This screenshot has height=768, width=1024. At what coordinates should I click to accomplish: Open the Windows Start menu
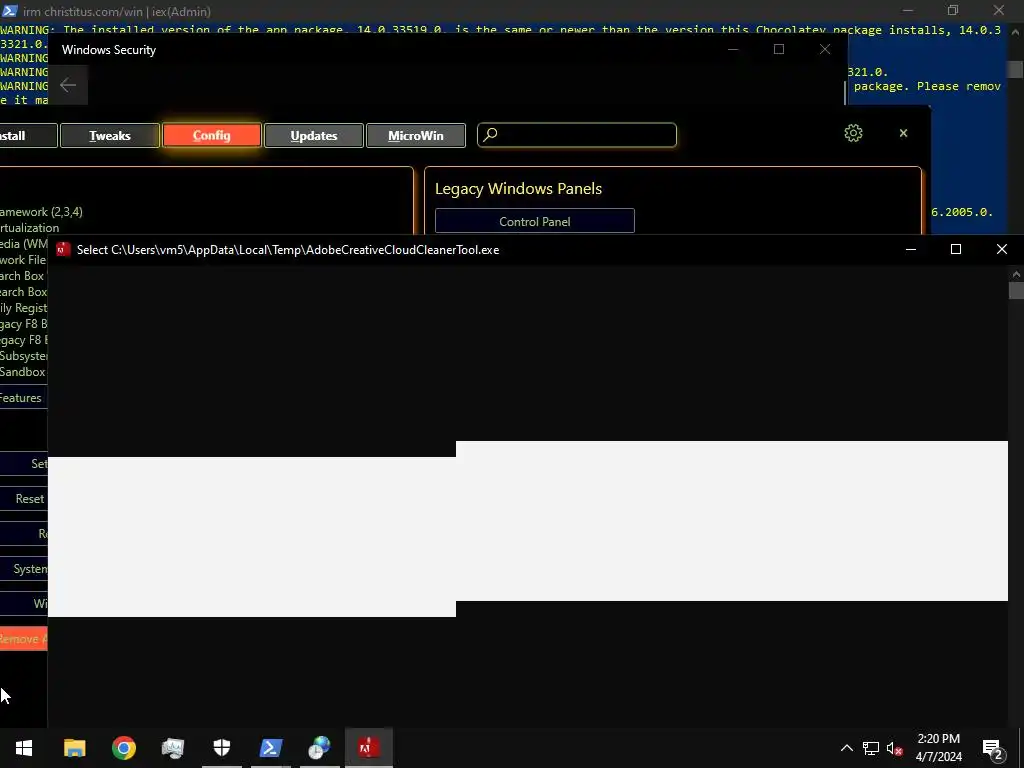click(24, 748)
